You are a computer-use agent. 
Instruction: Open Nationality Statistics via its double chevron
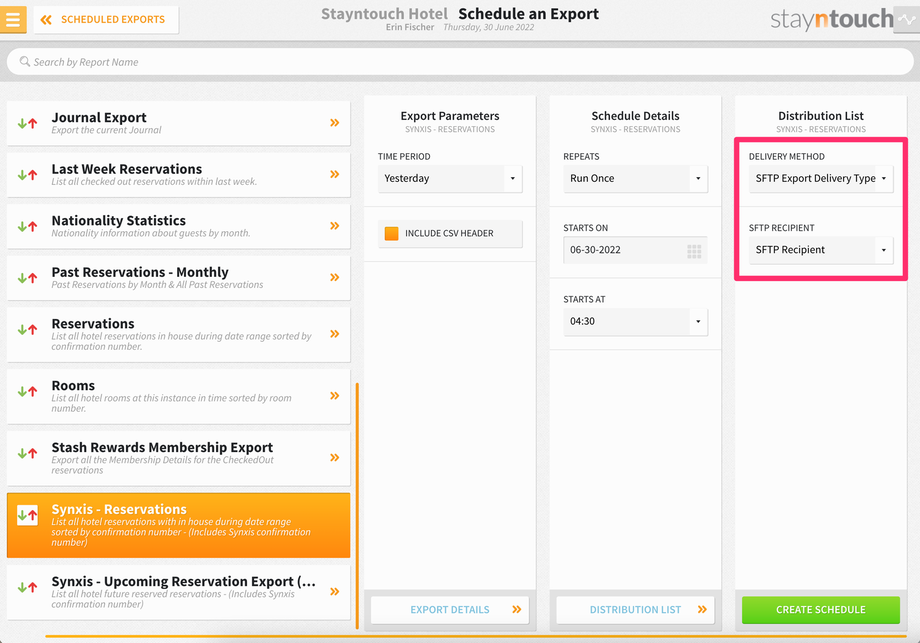point(334,226)
